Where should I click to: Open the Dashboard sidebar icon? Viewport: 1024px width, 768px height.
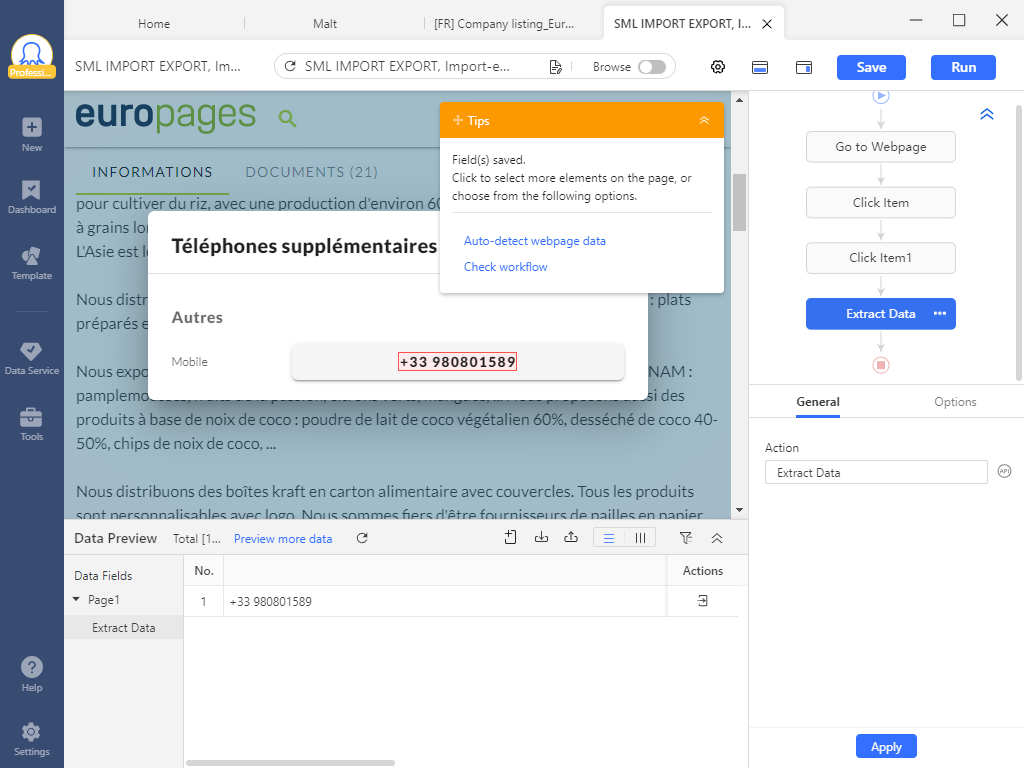(x=31, y=197)
